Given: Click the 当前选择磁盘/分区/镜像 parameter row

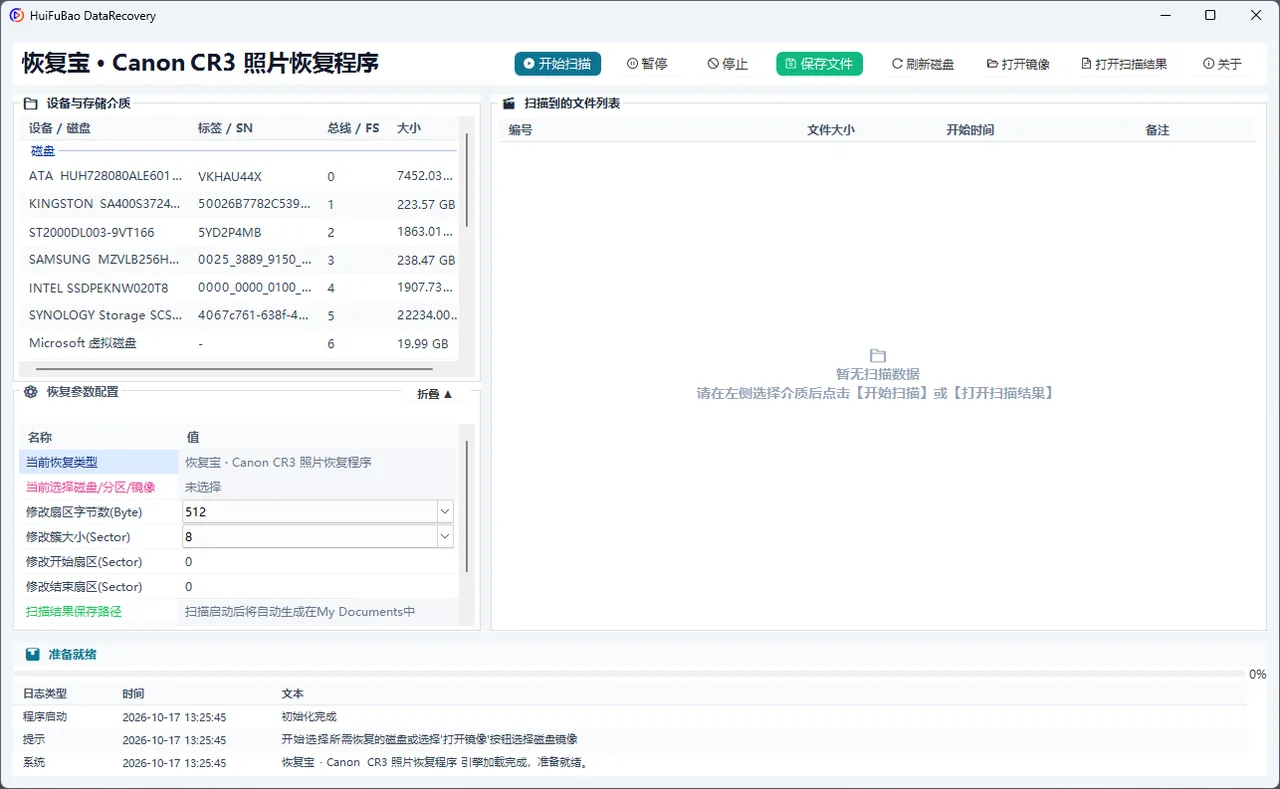Looking at the screenshot, I should click(x=239, y=487).
